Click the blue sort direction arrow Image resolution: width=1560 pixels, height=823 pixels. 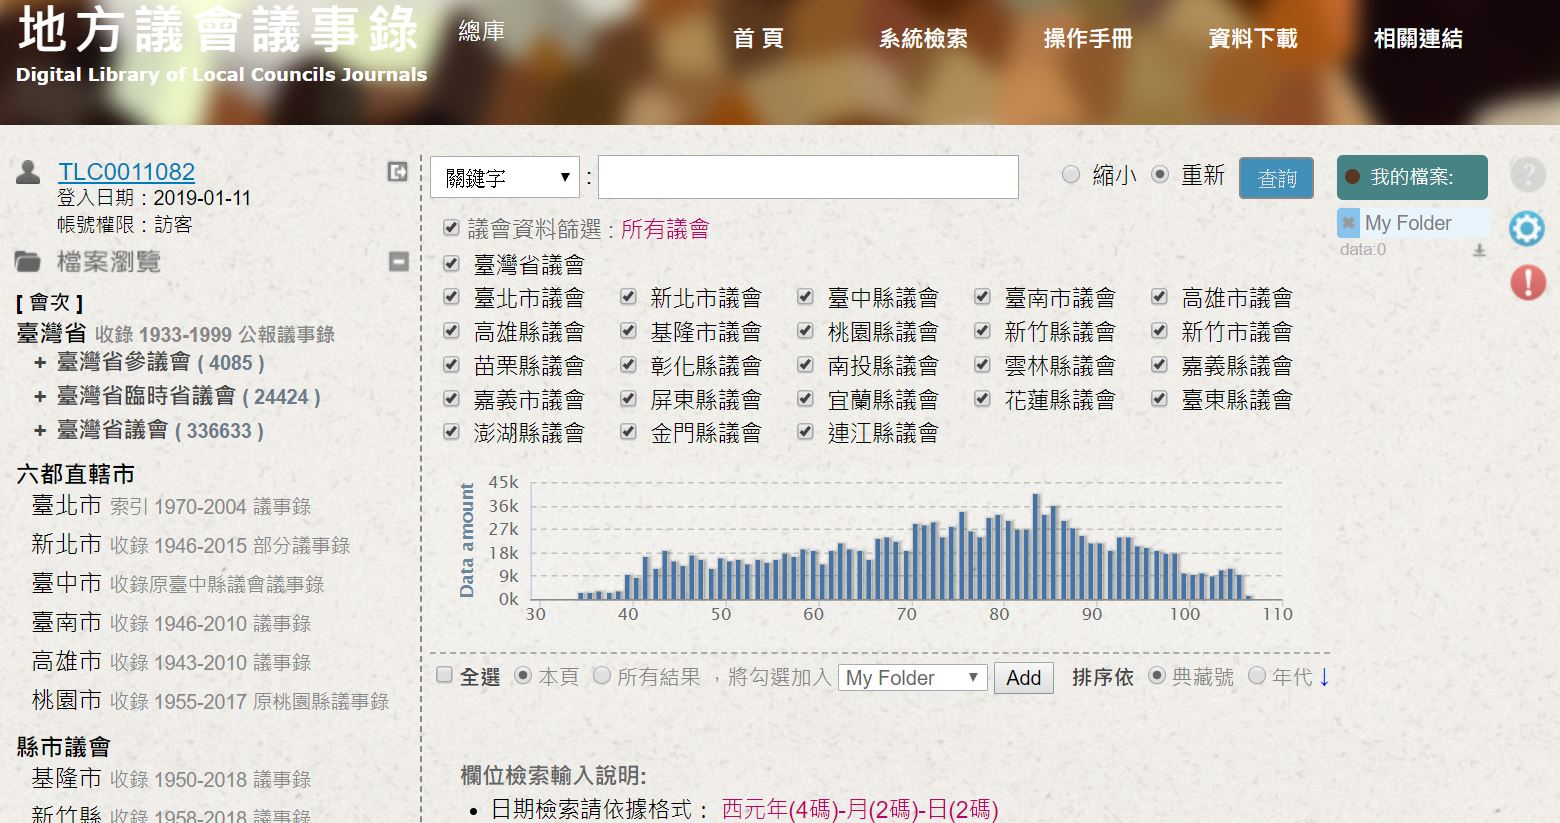pos(1324,677)
